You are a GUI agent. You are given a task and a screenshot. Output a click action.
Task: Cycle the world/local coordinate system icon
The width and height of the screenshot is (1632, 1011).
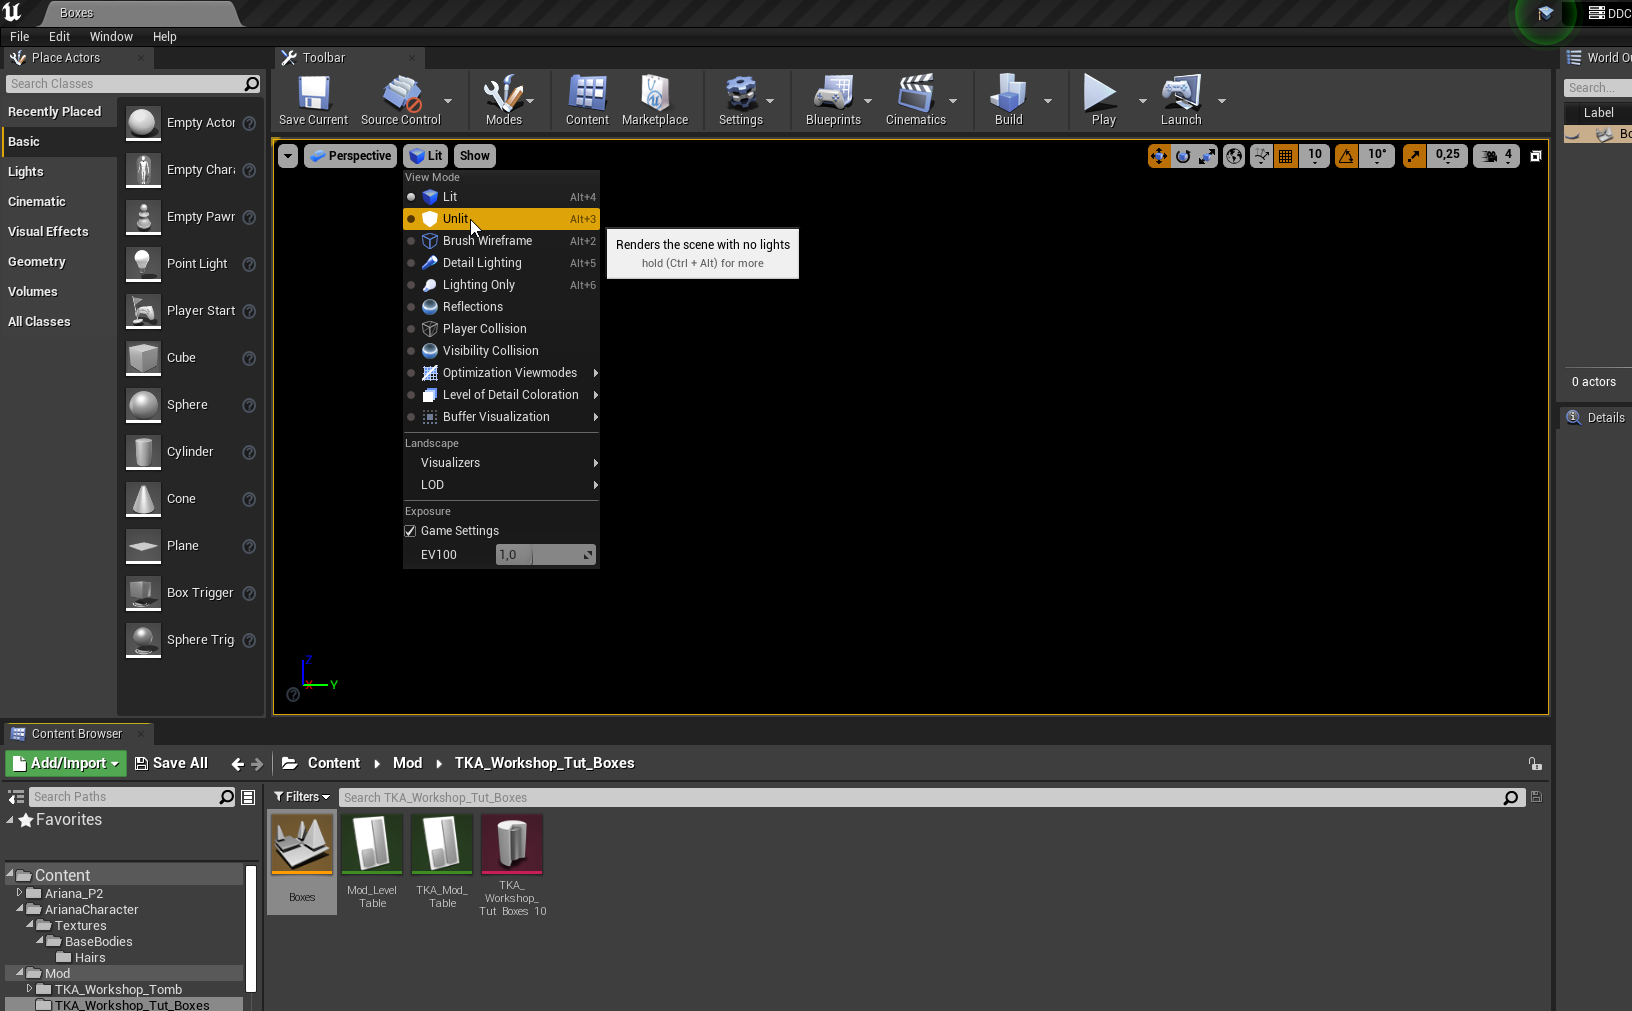(x=1234, y=156)
